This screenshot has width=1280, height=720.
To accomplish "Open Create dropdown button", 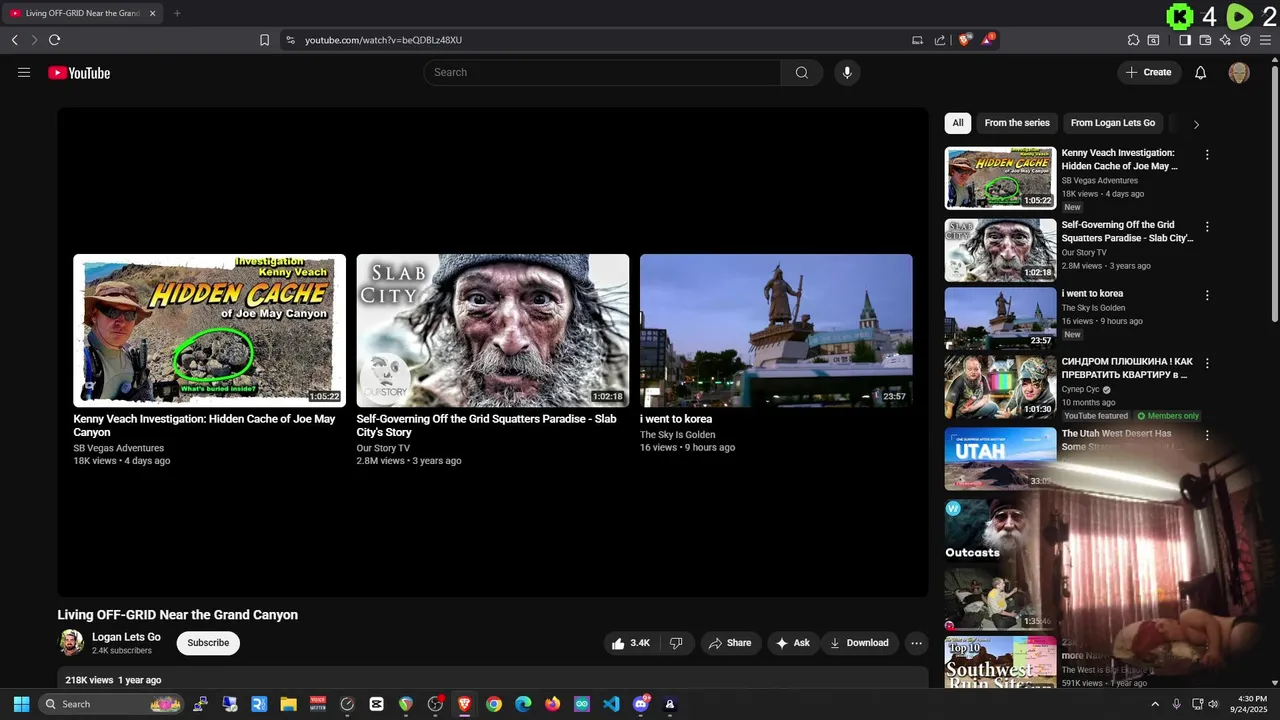I will pyautogui.click(x=1149, y=72).
